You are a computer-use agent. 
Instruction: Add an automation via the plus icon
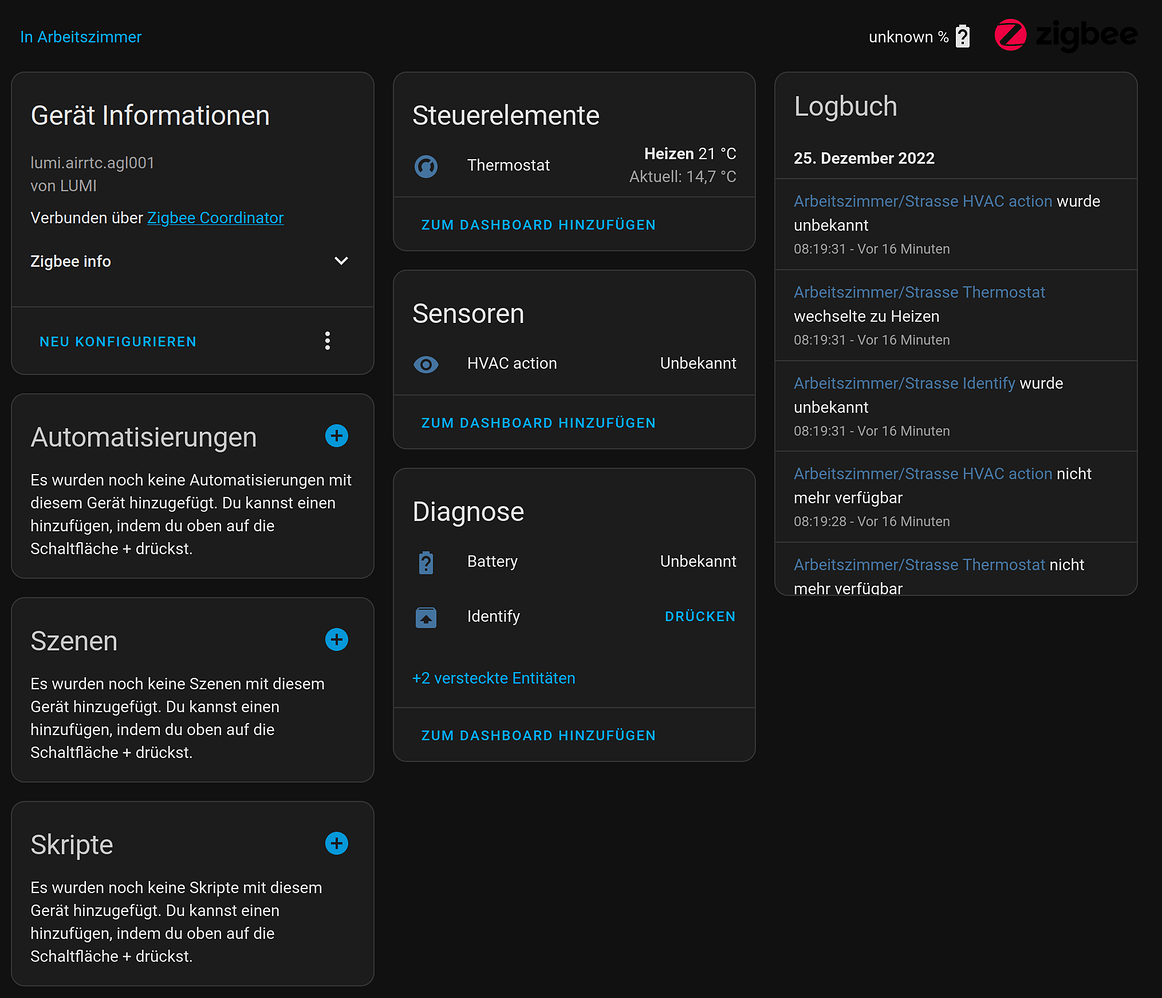[x=336, y=436]
